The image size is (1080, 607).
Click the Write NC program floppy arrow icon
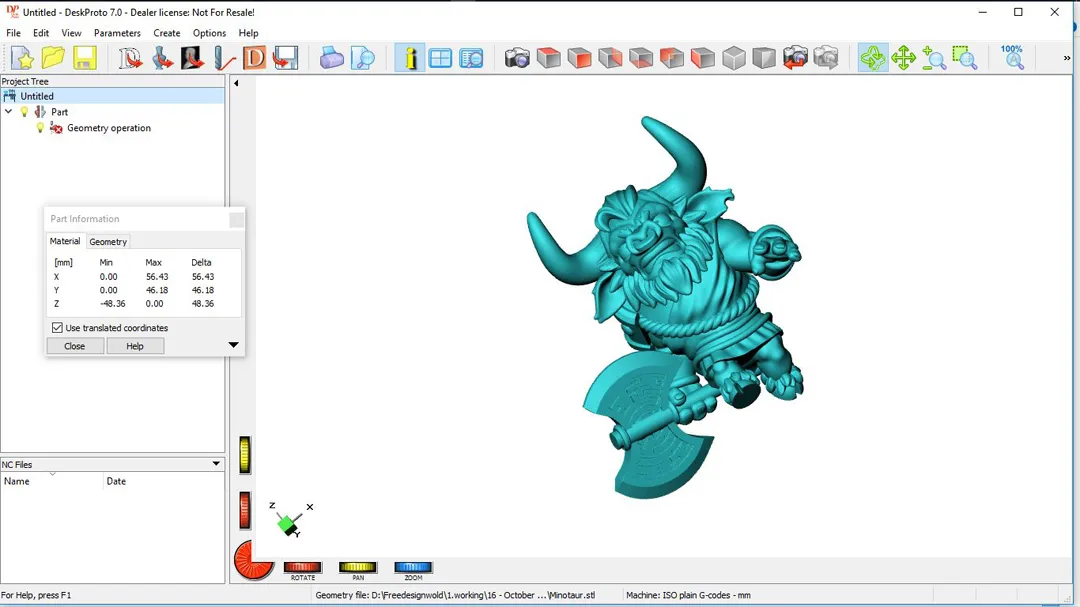285,58
